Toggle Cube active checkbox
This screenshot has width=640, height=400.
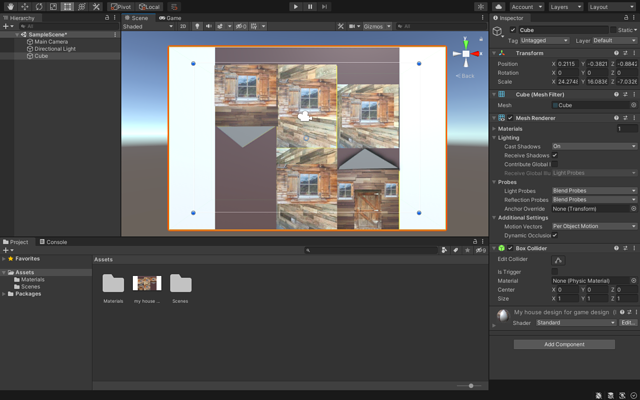point(513,30)
